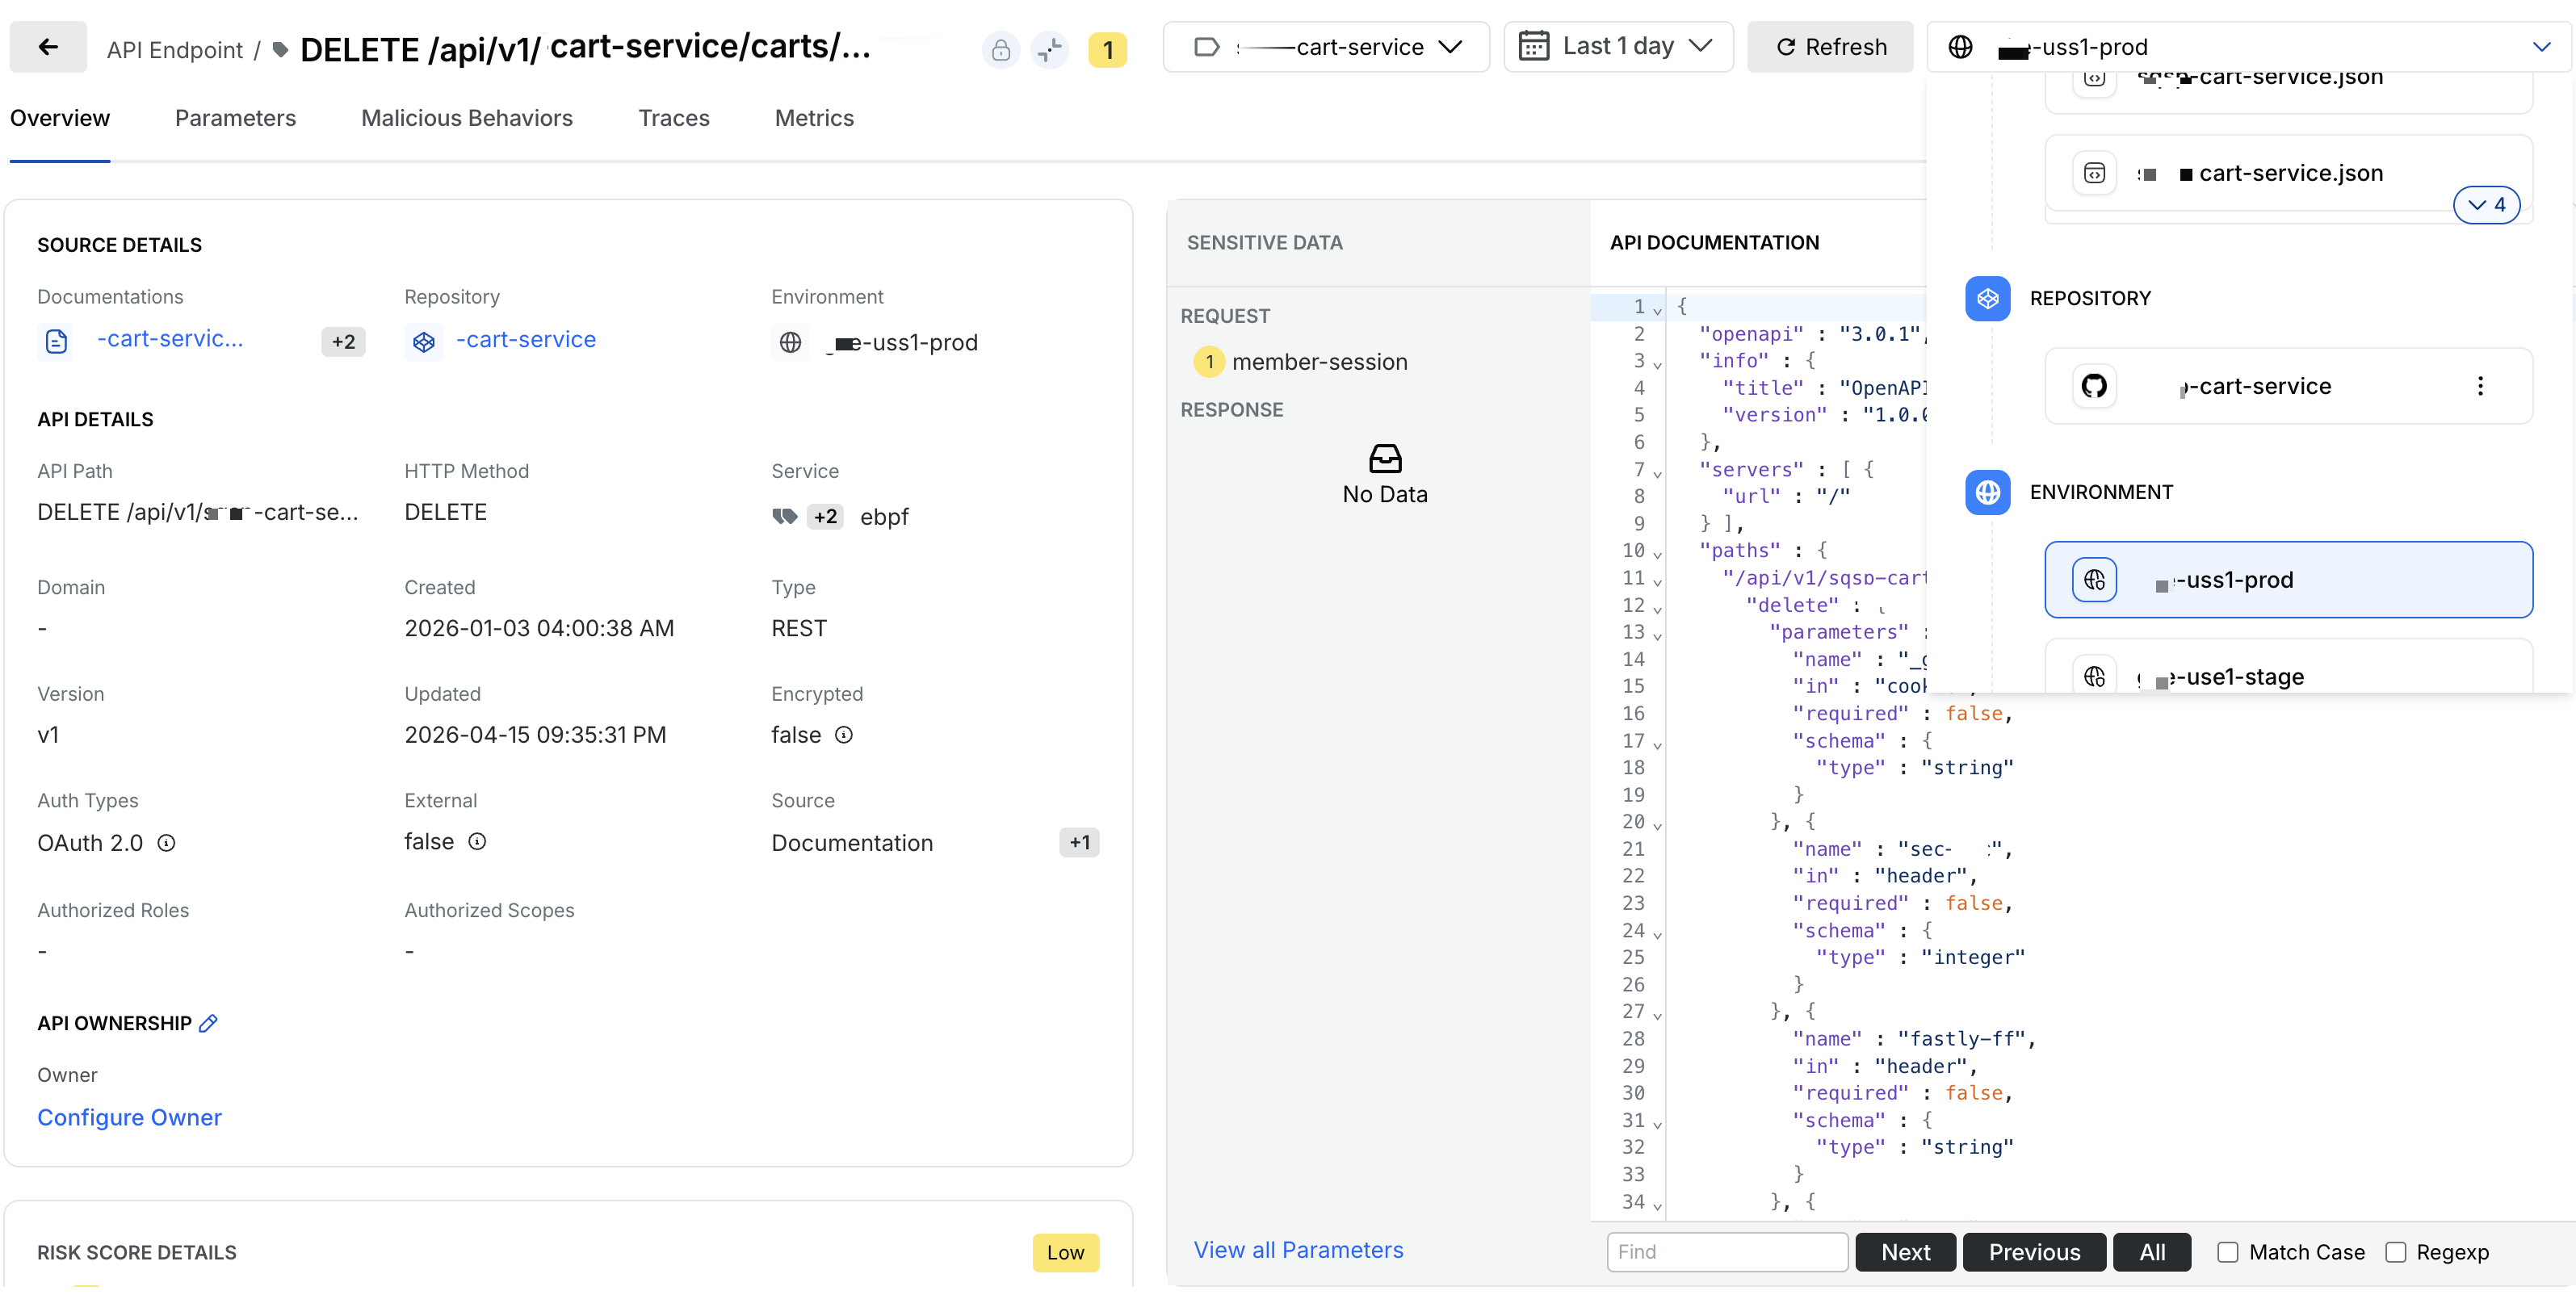This screenshot has height=1295, width=2576.
Task: Click the Next find button
Action: coord(1905,1252)
